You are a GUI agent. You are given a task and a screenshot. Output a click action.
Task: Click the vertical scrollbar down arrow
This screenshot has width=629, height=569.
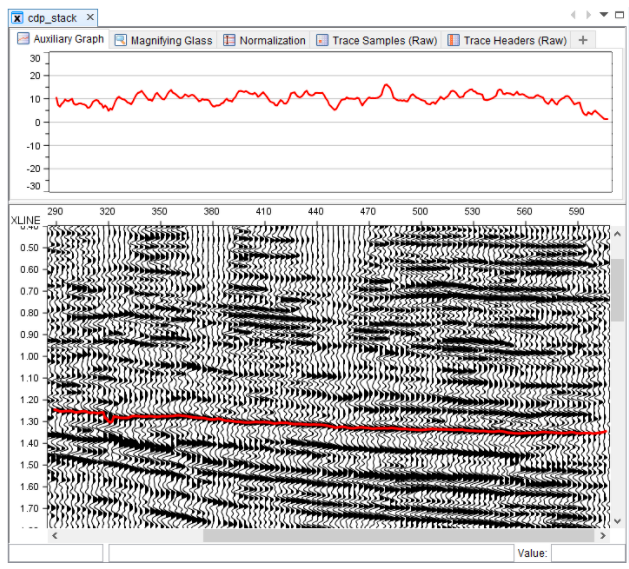pyautogui.click(x=618, y=521)
